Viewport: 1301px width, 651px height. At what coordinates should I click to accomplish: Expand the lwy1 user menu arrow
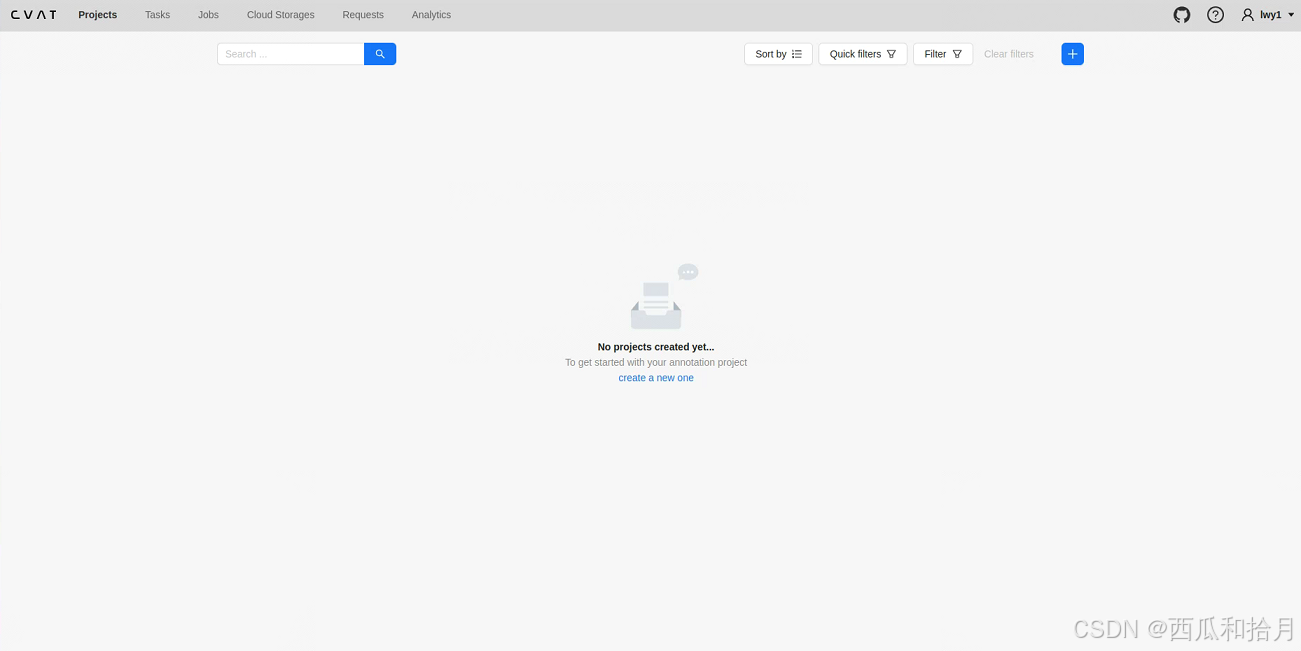click(x=1291, y=15)
